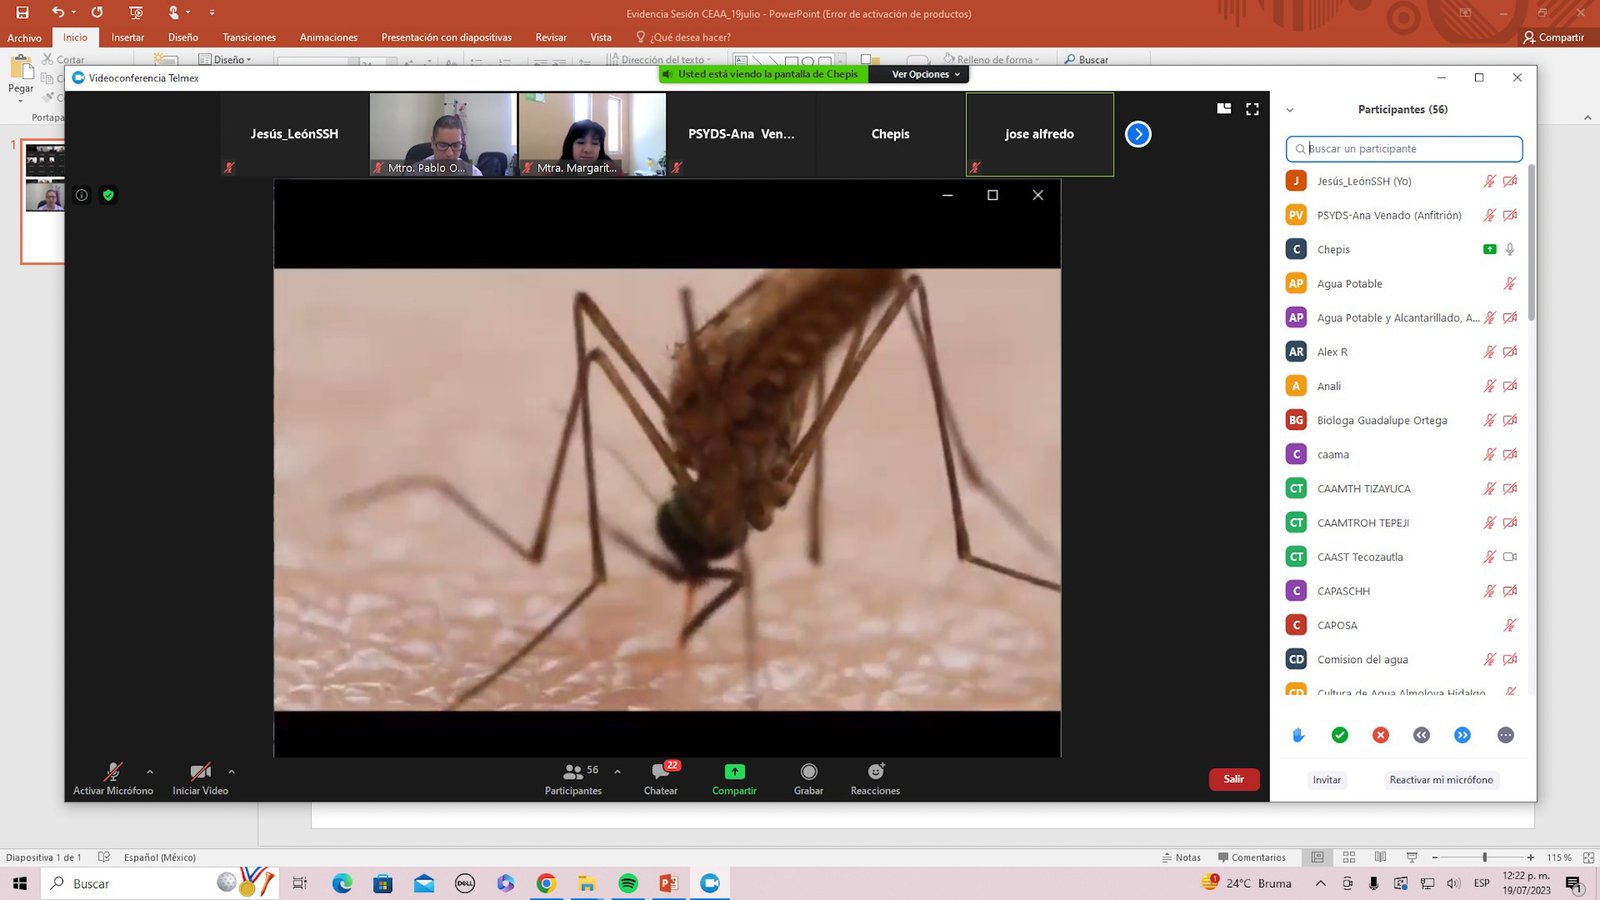This screenshot has height=900, width=1600.
Task: Click the green encryption shield icon
Action: point(108,195)
